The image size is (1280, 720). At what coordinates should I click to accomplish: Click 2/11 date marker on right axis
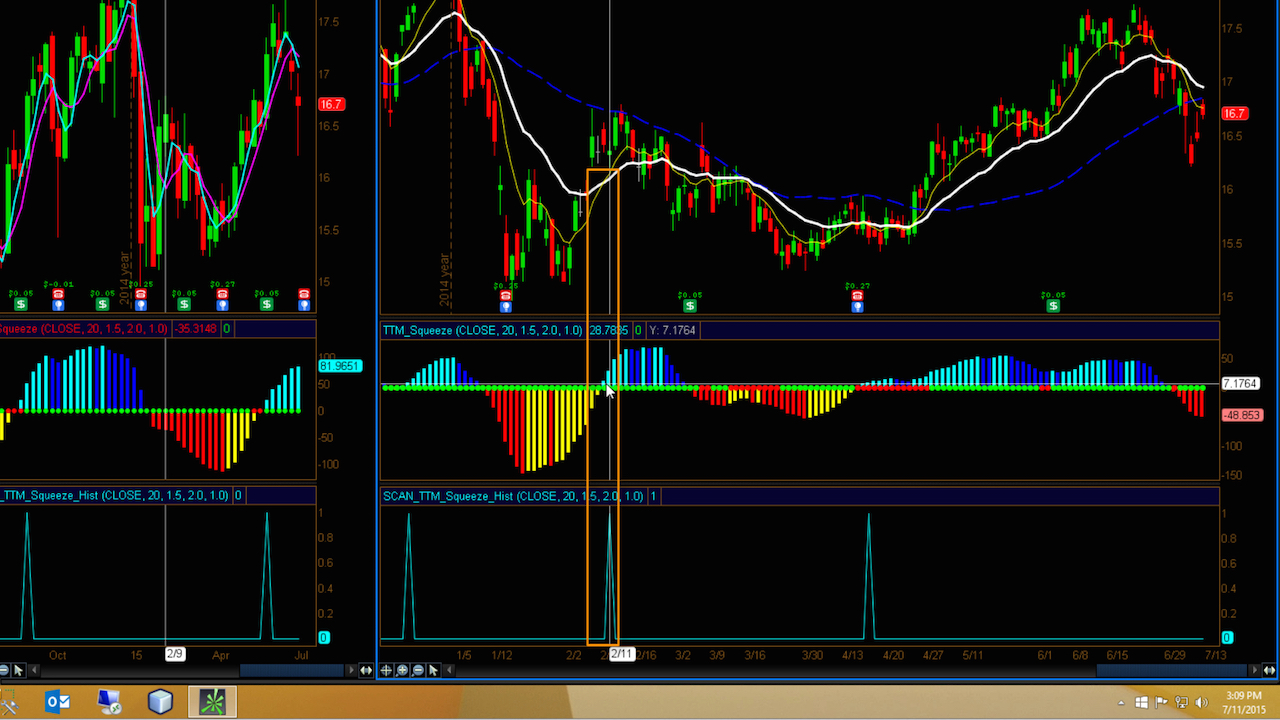[621, 654]
